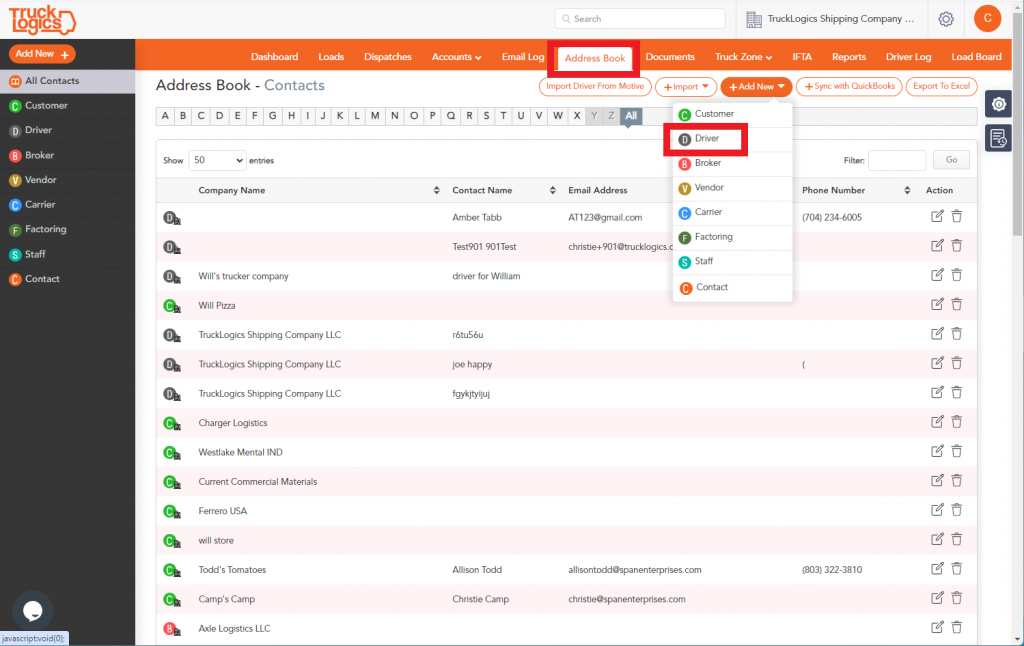
Task: Click Export To Excel button
Action: pos(941,86)
